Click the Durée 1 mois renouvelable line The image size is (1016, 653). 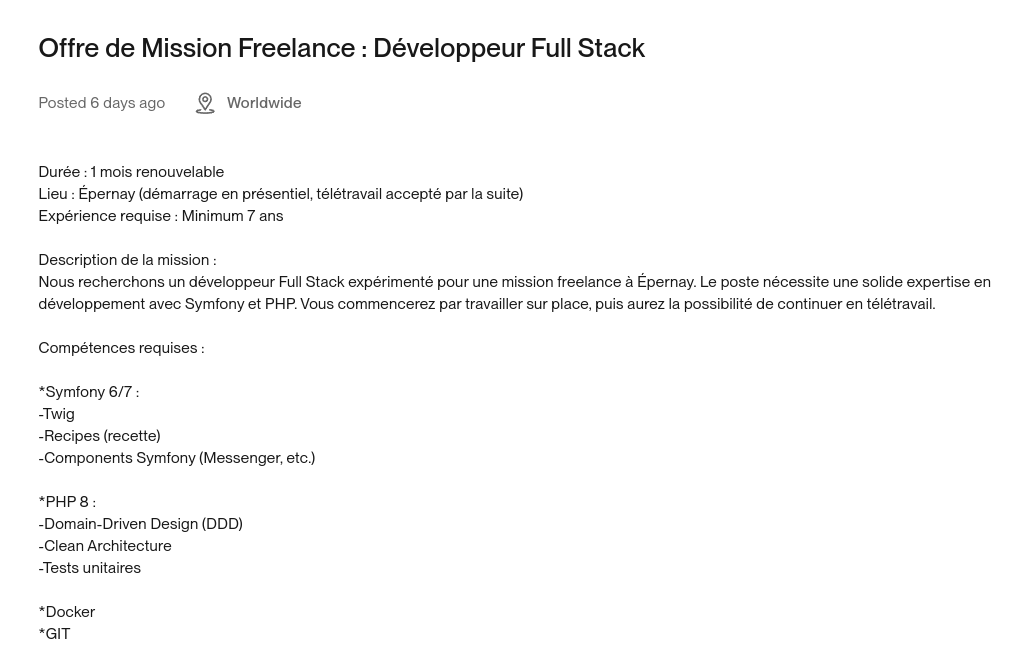(x=131, y=172)
